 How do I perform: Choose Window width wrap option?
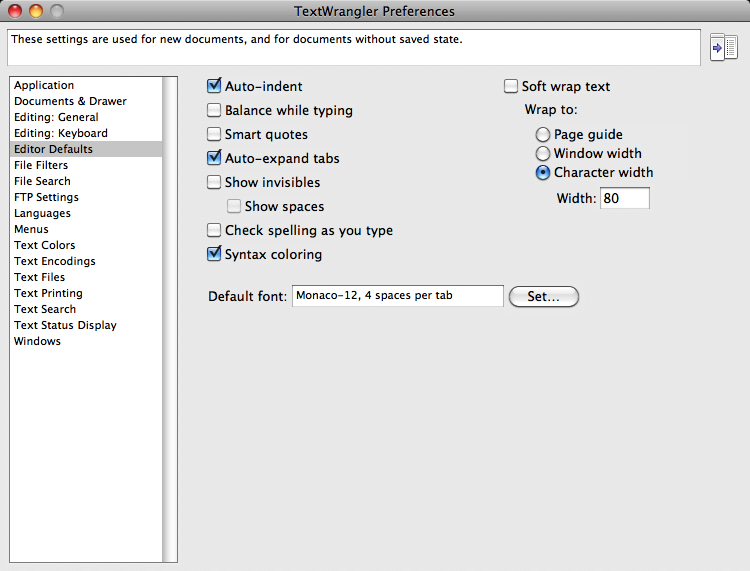pyautogui.click(x=543, y=154)
